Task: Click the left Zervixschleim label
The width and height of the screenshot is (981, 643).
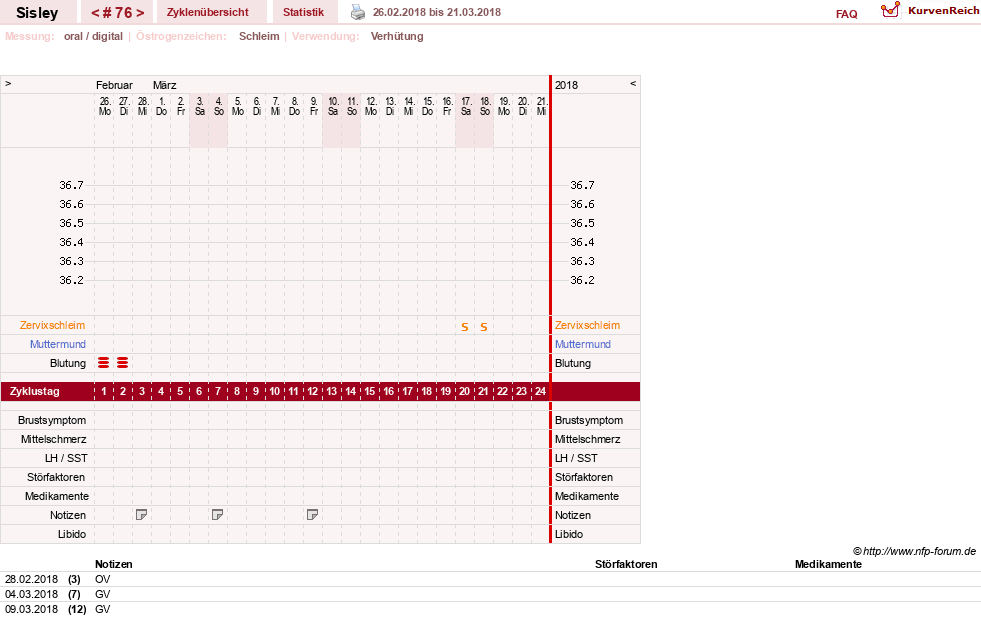Action: [53, 325]
